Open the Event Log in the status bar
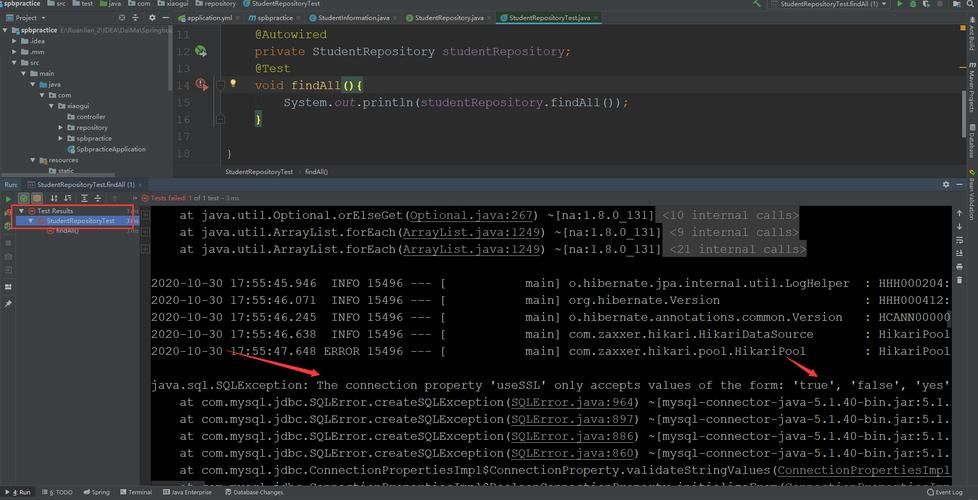This screenshot has width=978, height=500. click(x=944, y=492)
